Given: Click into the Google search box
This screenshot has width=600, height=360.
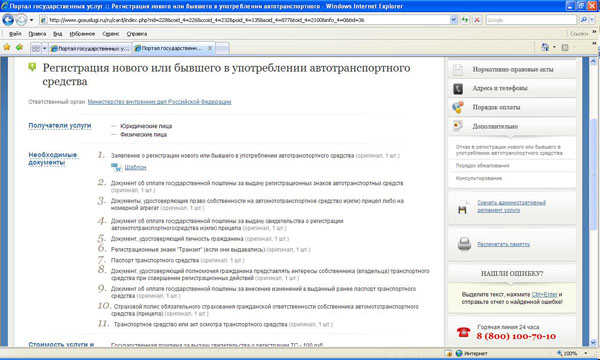Looking at the screenshot, I should tap(531, 20).
